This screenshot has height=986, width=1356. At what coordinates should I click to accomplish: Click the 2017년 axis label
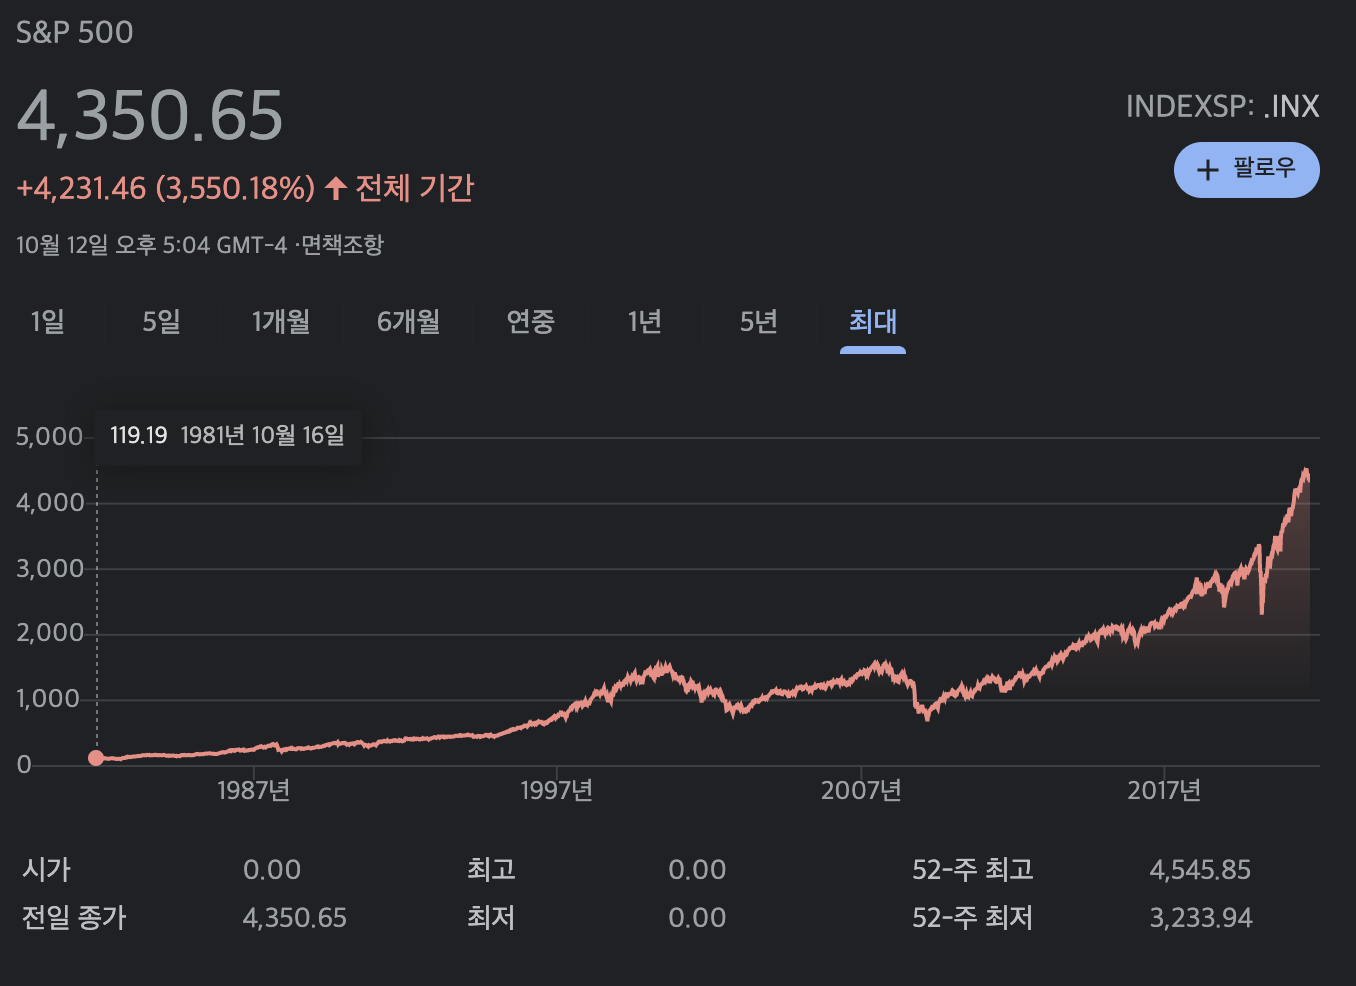click(x=1164, y=791)
